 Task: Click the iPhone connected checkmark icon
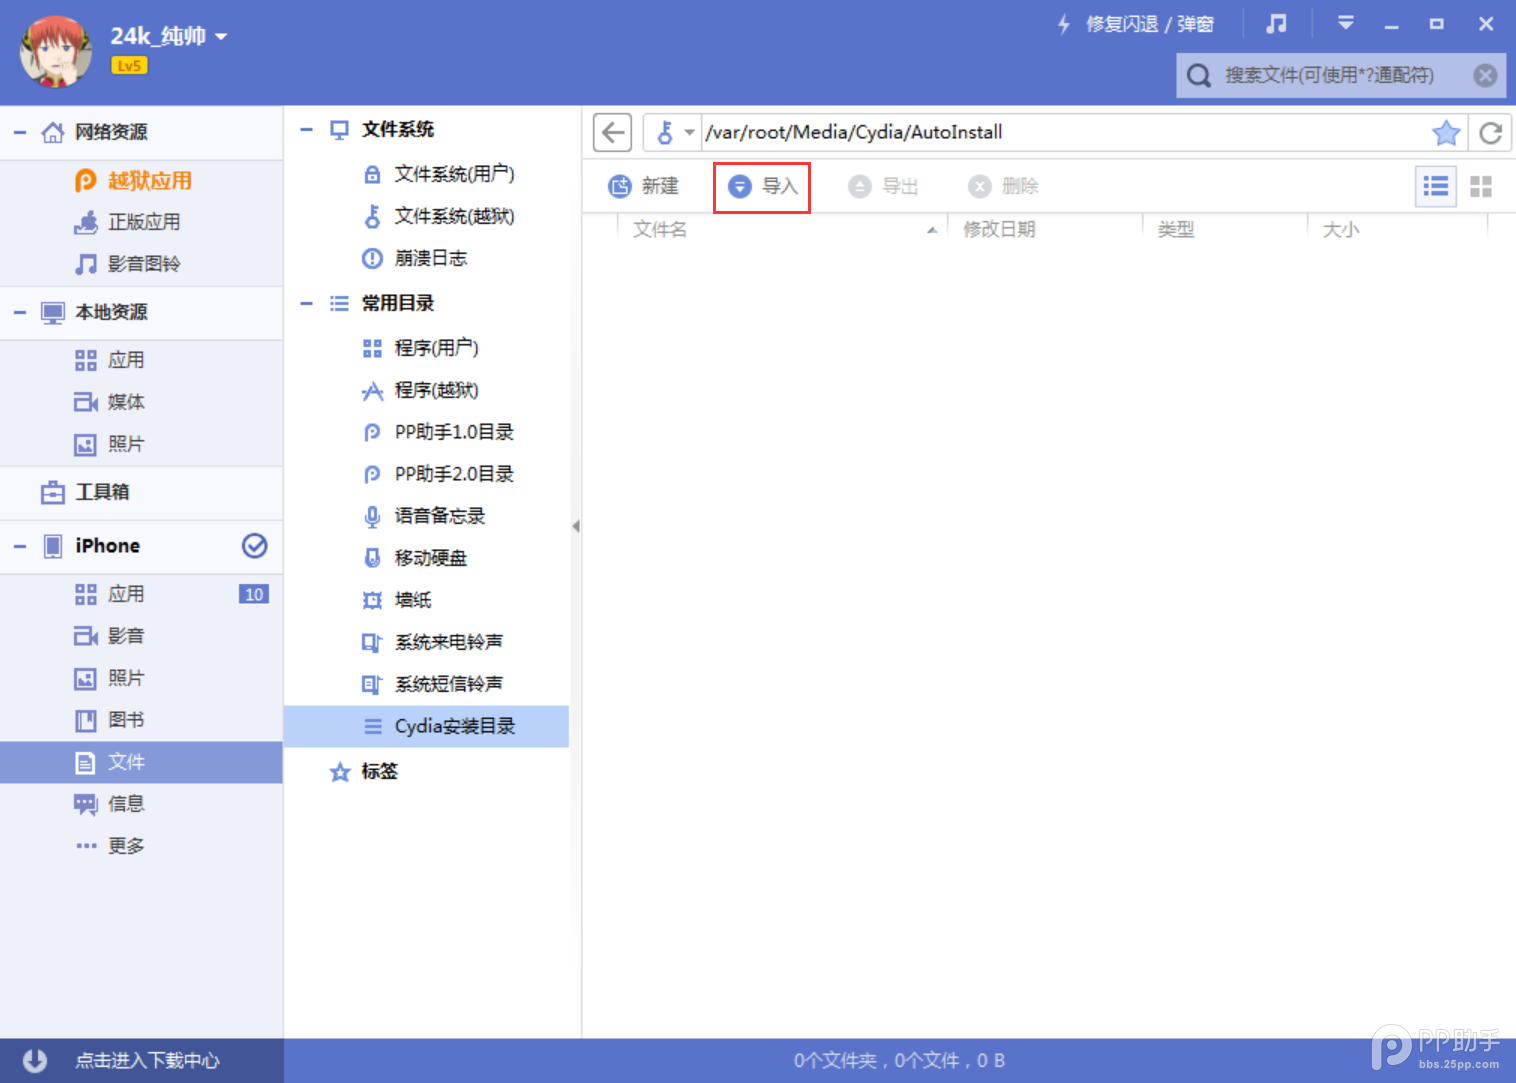(255, 545)
